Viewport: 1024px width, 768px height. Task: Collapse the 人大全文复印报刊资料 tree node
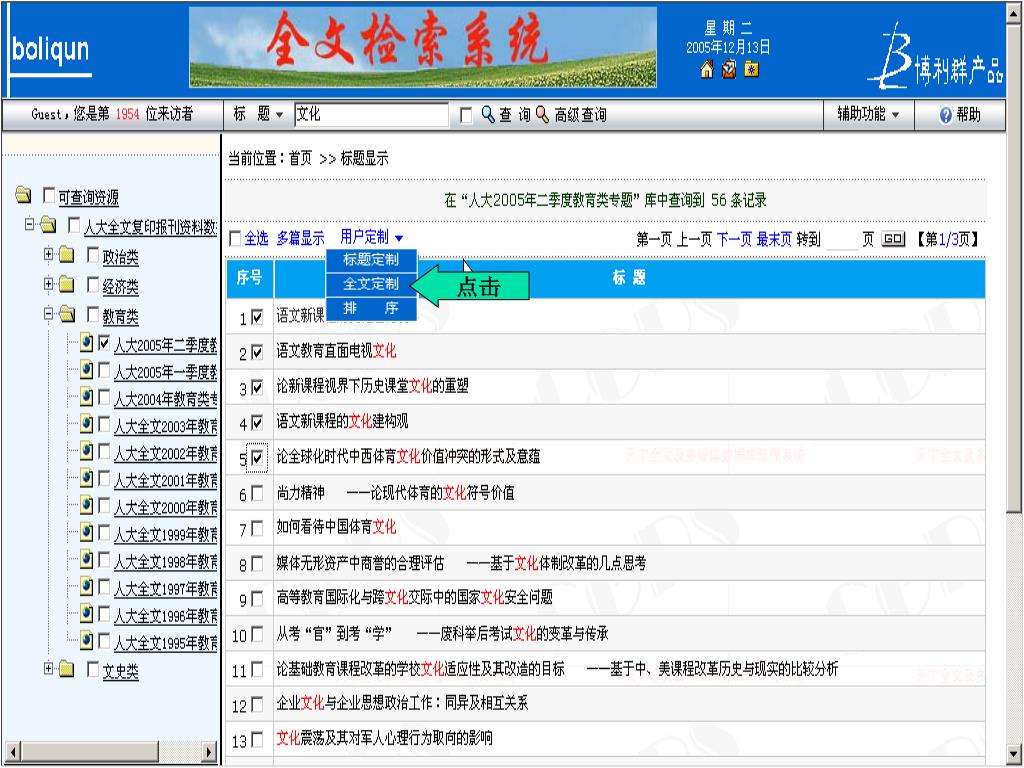[x=29, y=224]
